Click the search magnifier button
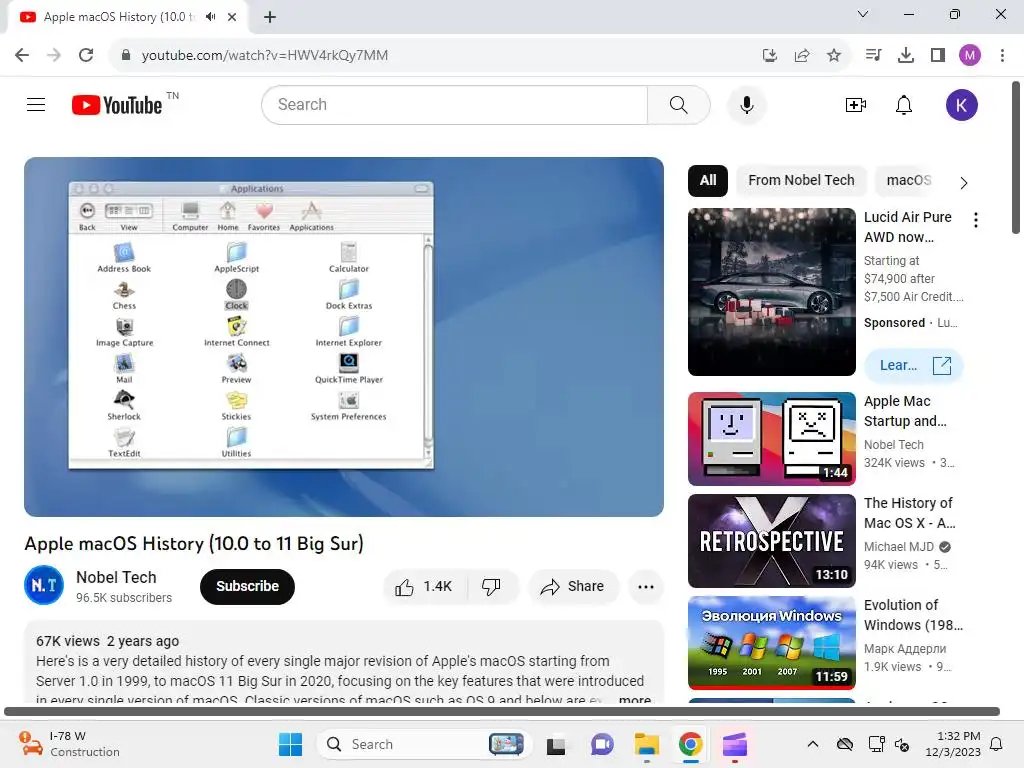Screen dimensions: 1024x768 (x=679, y=104)
